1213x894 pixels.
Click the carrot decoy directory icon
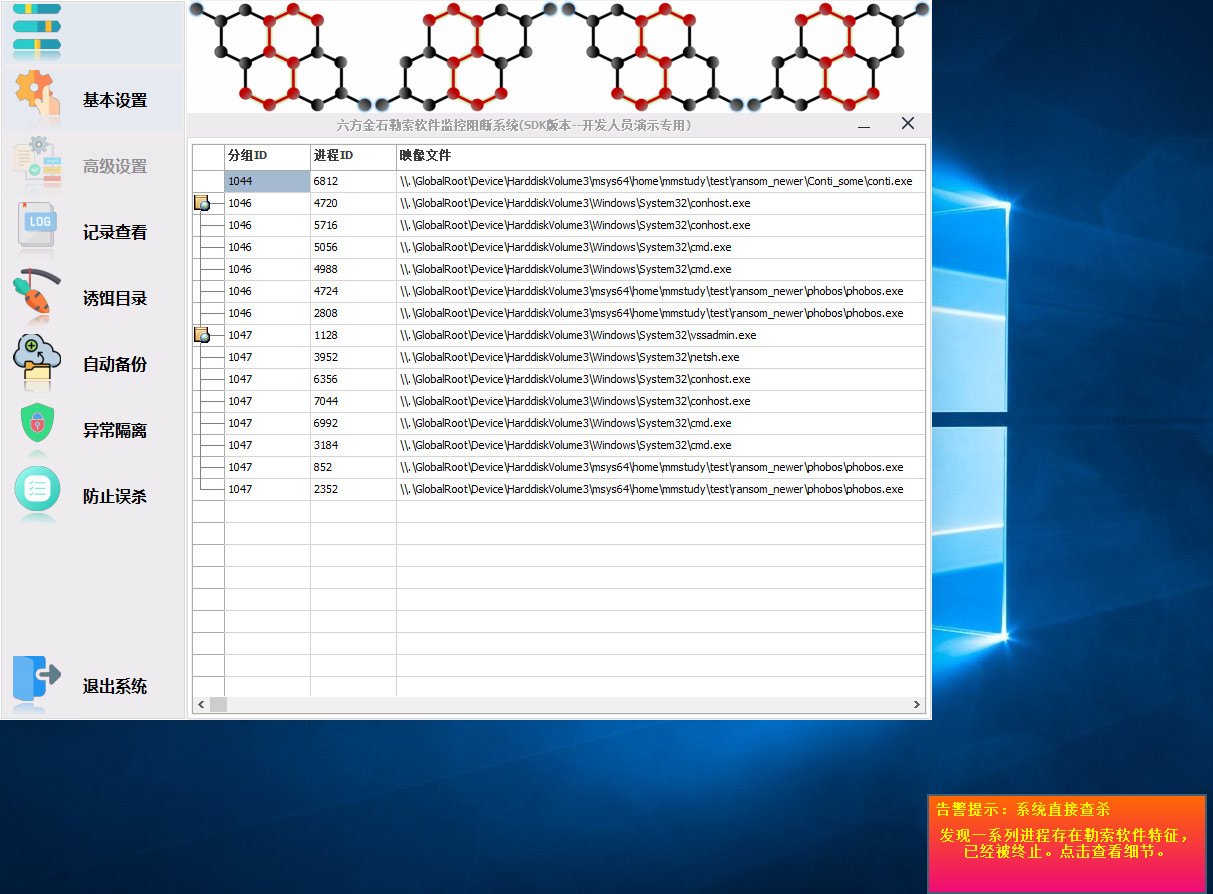pos(37,294)
